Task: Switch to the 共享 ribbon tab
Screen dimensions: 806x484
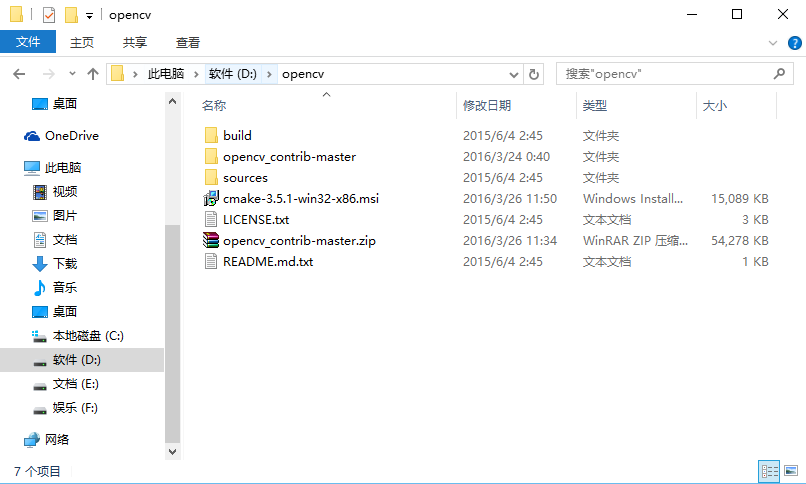Action: point(135,42)
